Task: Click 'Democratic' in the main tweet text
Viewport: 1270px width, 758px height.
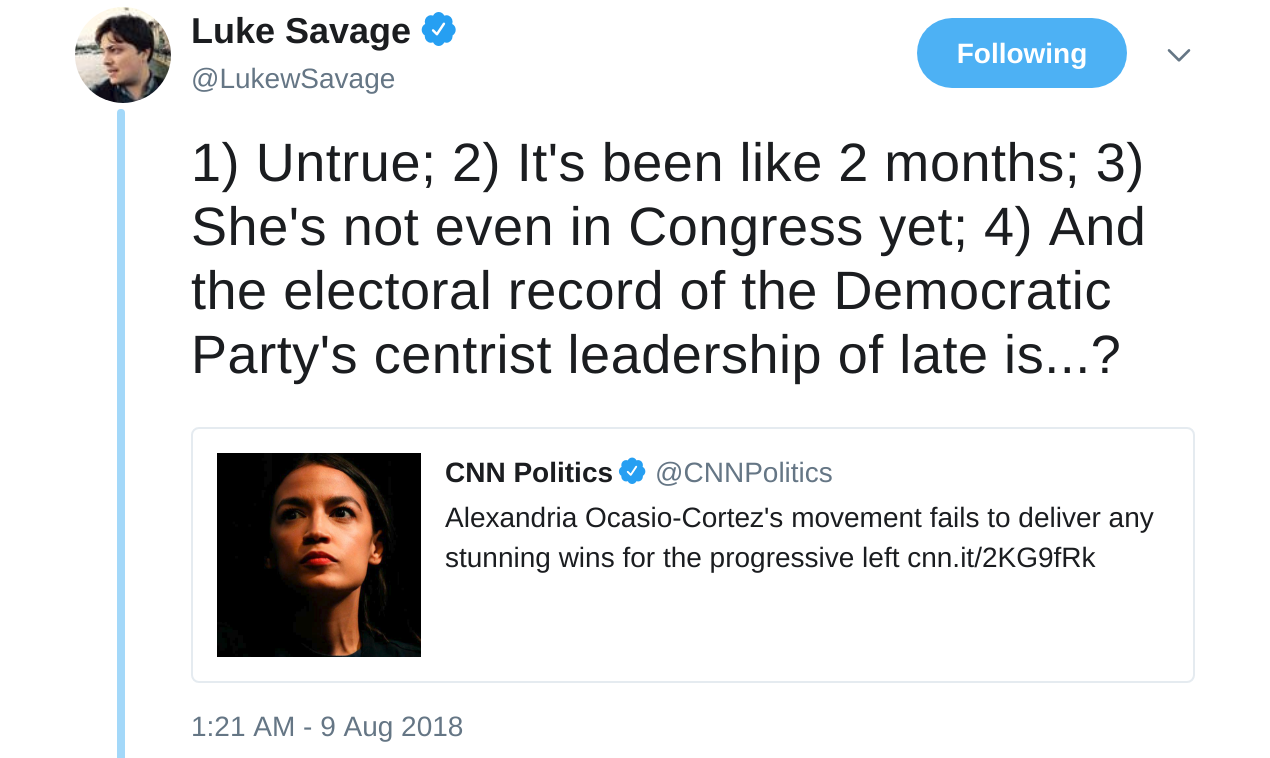Action: 972,291
